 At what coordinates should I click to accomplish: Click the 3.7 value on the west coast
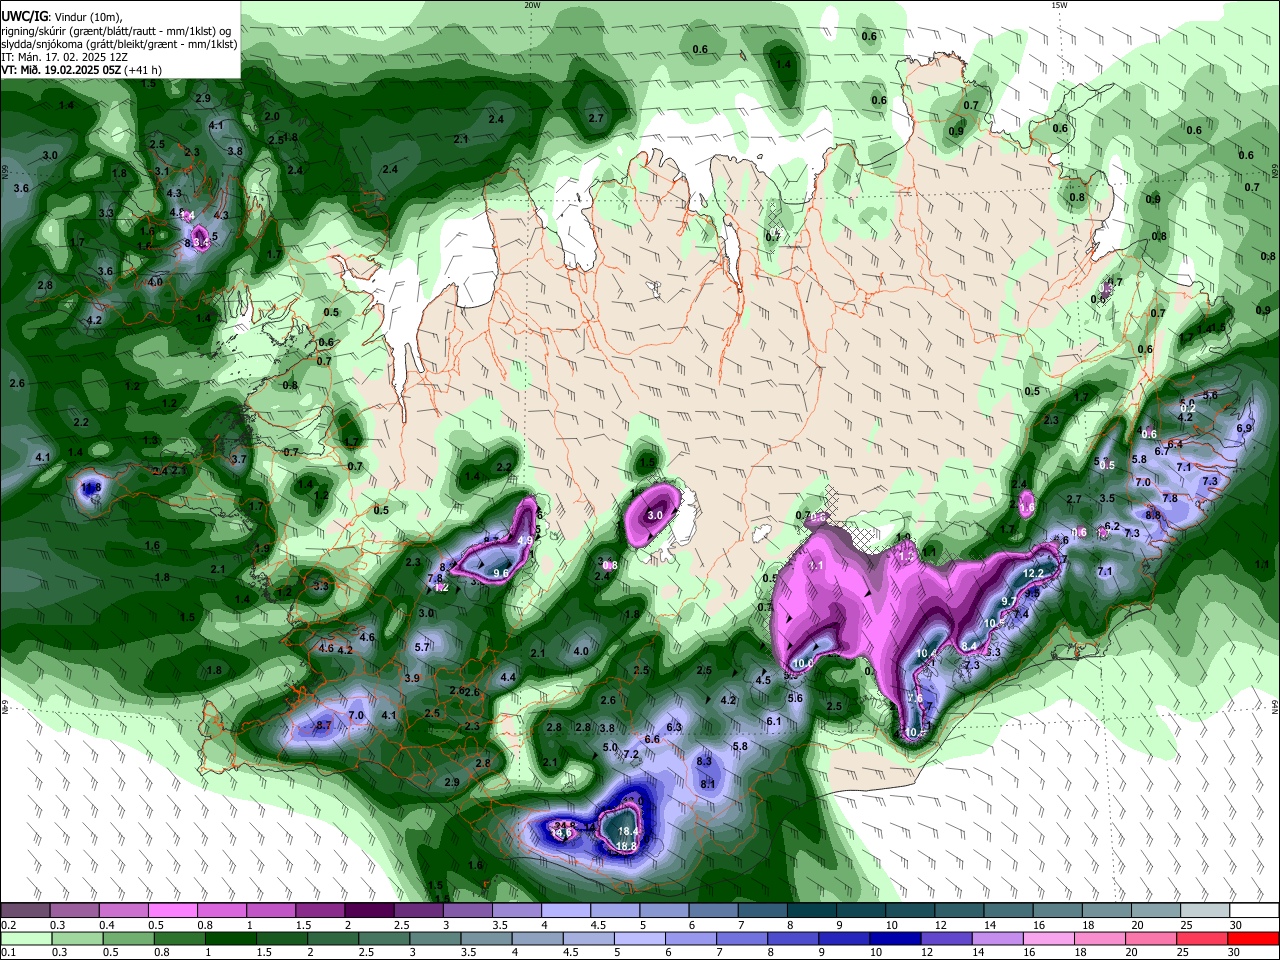point(239,459)
